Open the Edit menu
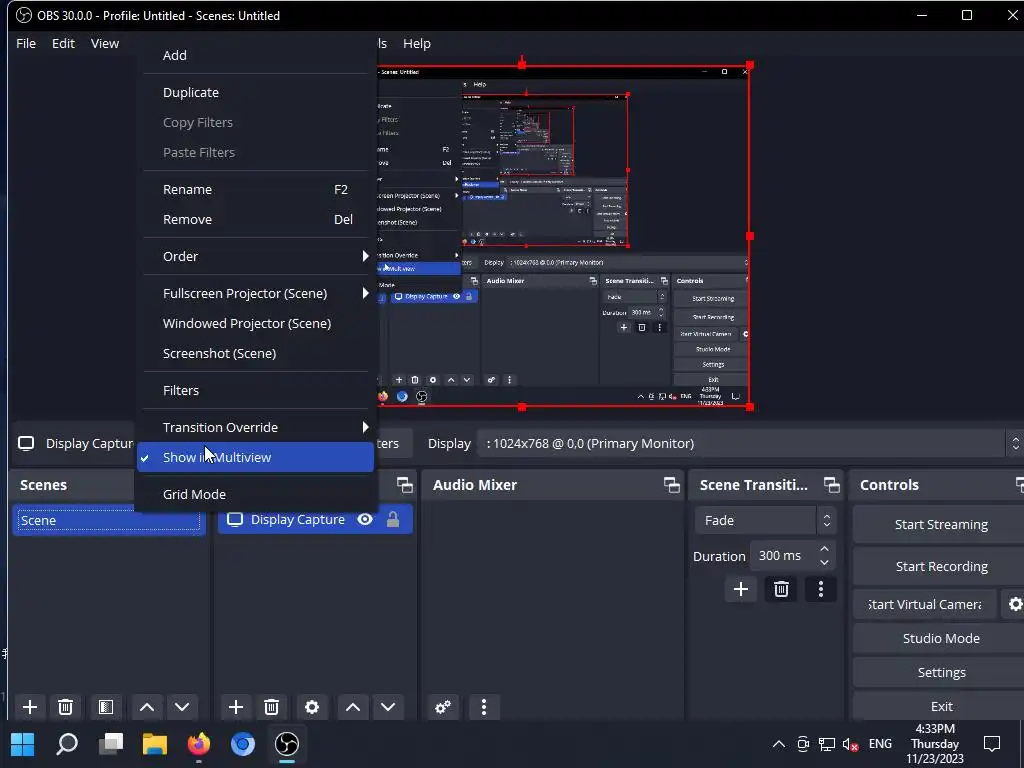1024x768 pixels. (x=63, y=43)
